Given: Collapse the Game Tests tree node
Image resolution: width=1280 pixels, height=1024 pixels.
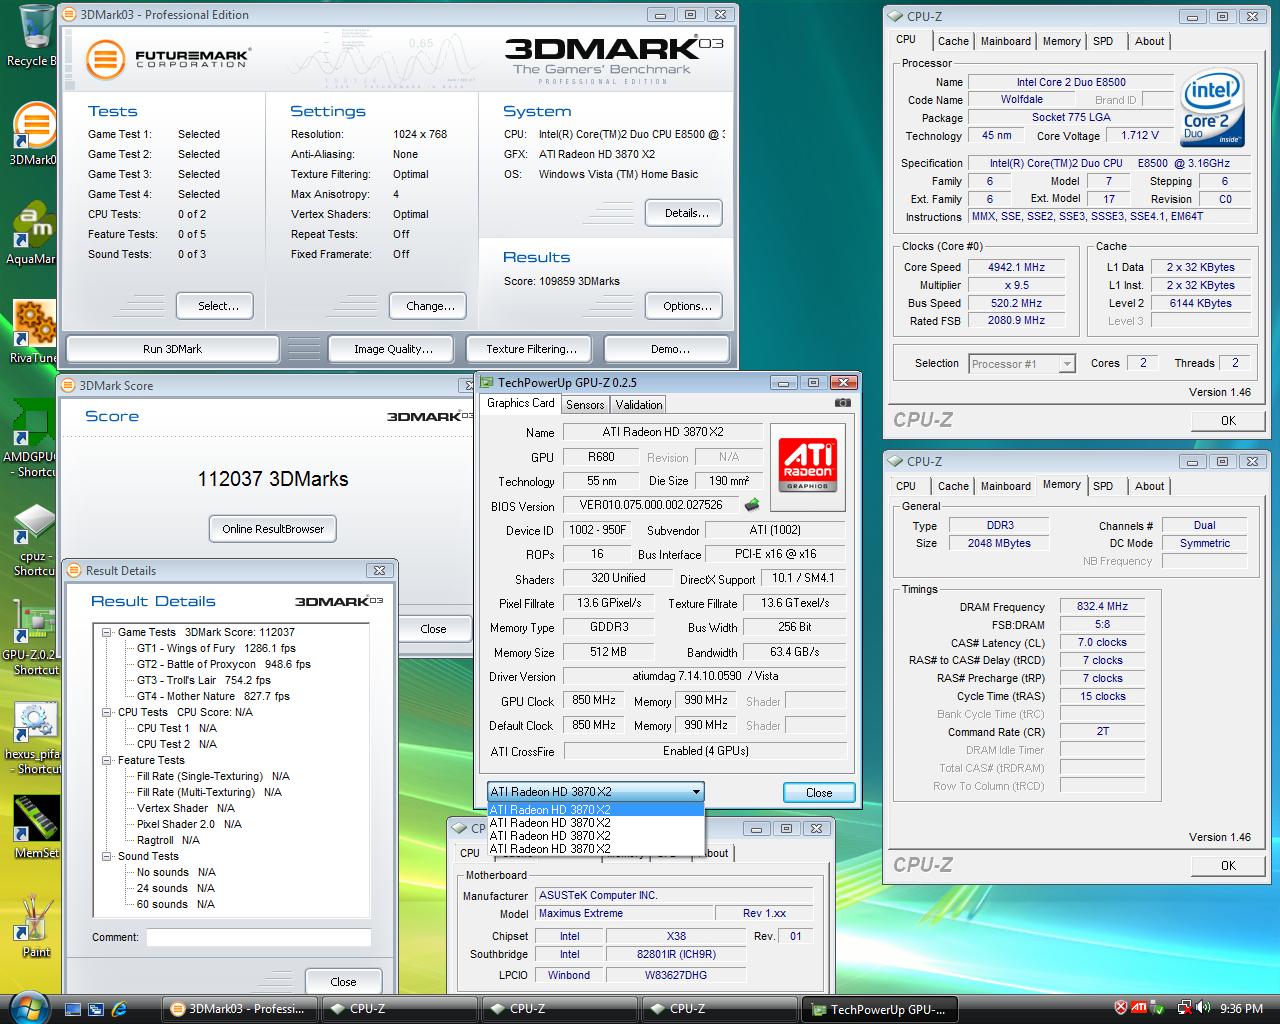Looking at the screenshot, I should [107, 632].
